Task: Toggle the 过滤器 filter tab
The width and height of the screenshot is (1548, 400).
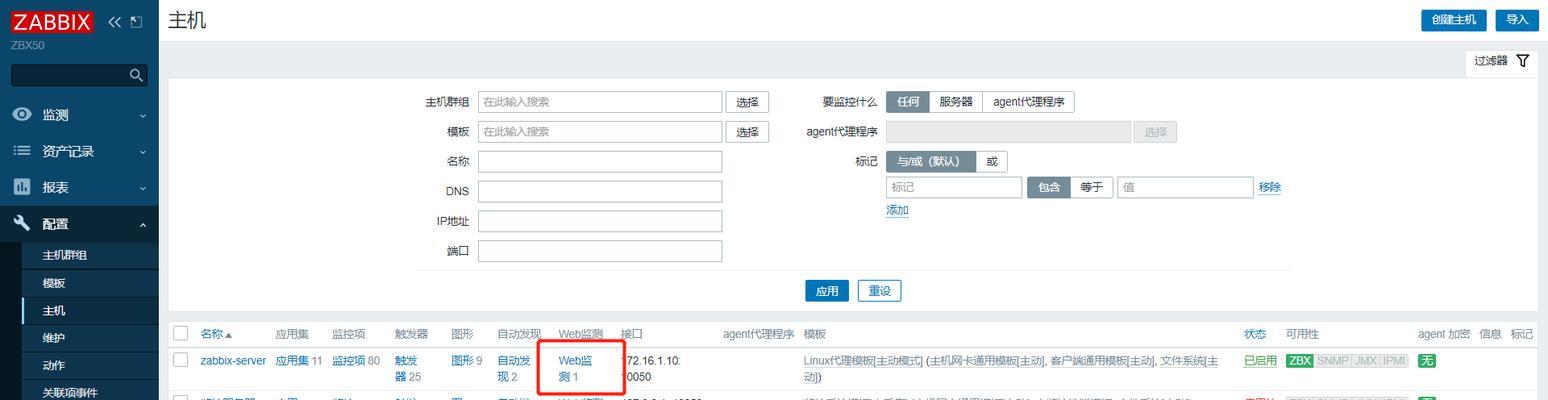Action: point(1502,61)
